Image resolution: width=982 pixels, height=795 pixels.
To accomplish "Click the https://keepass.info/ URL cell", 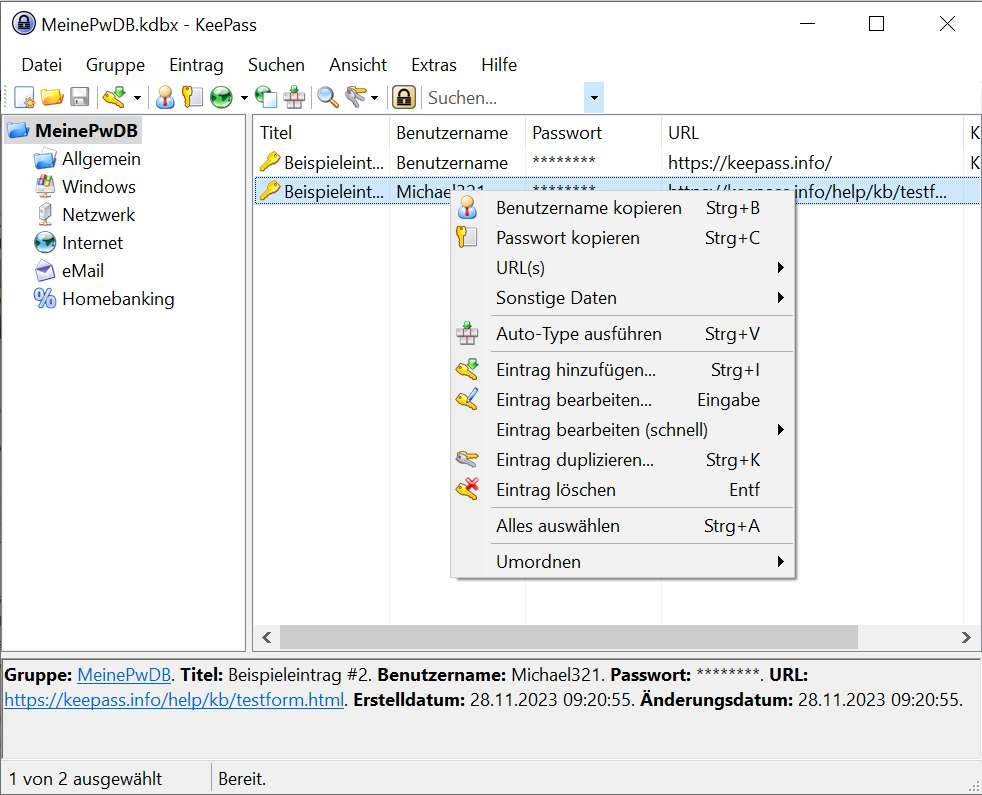I will coord(750,163).
